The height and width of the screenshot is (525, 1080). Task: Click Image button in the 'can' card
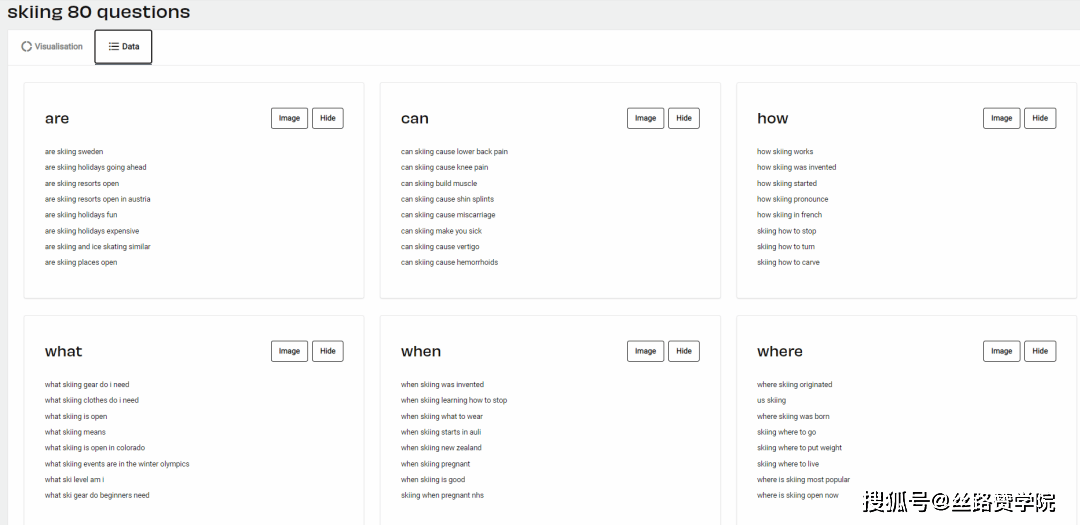tap(645, 118)
